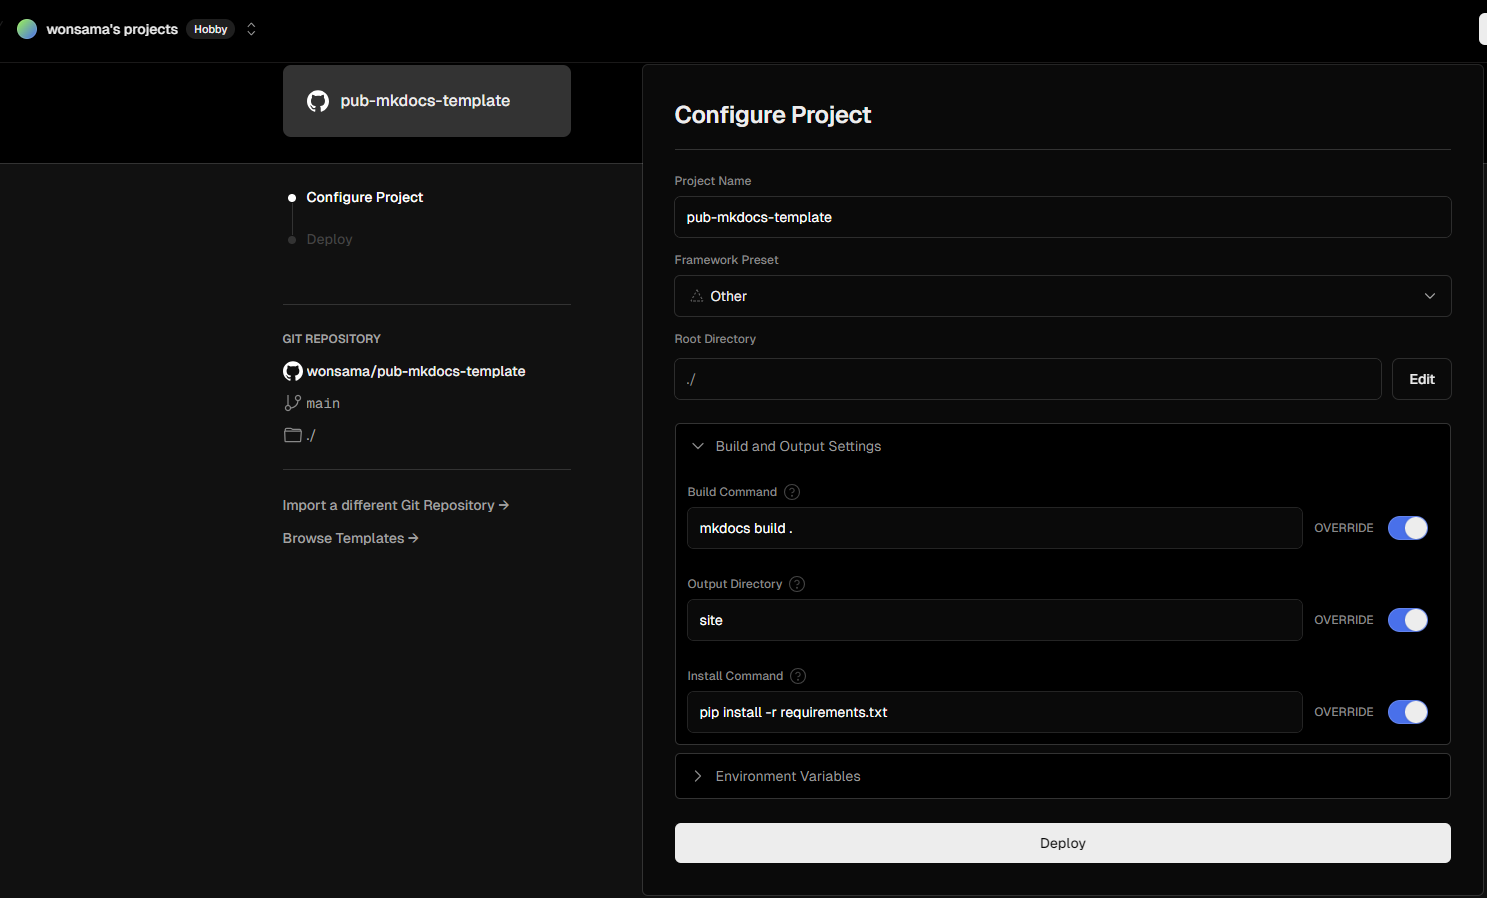The width and height of the screenshot is (1487, 898).
Task: Select the Deploy step in sidebar
Action: [x=329, y=239]
